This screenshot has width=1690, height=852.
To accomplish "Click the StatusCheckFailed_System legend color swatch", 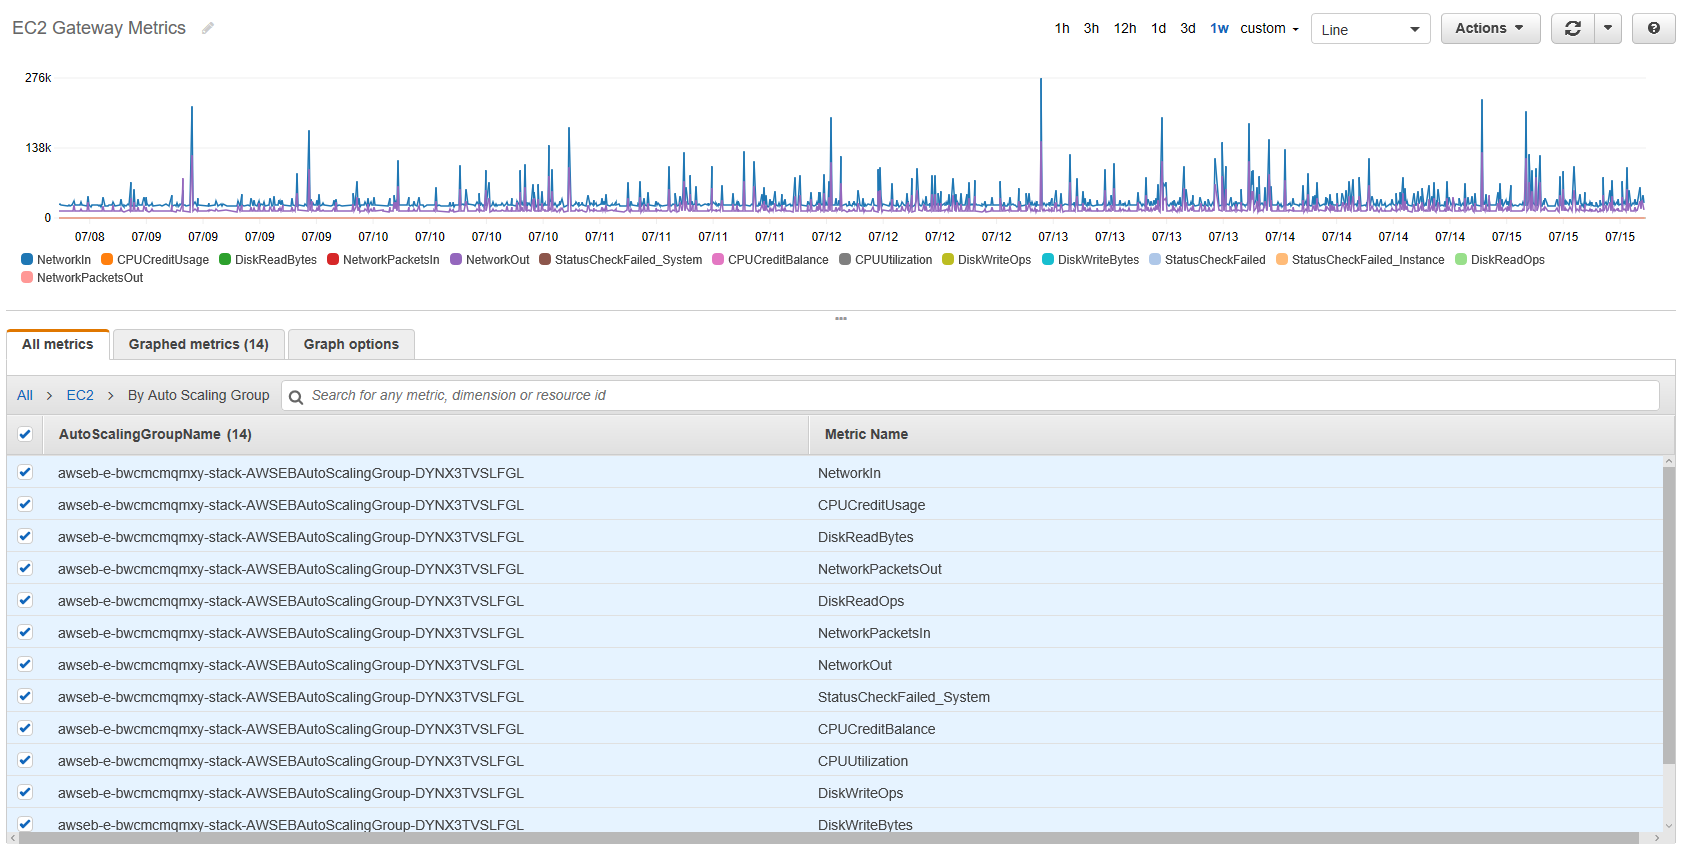I will coord(545,259).
